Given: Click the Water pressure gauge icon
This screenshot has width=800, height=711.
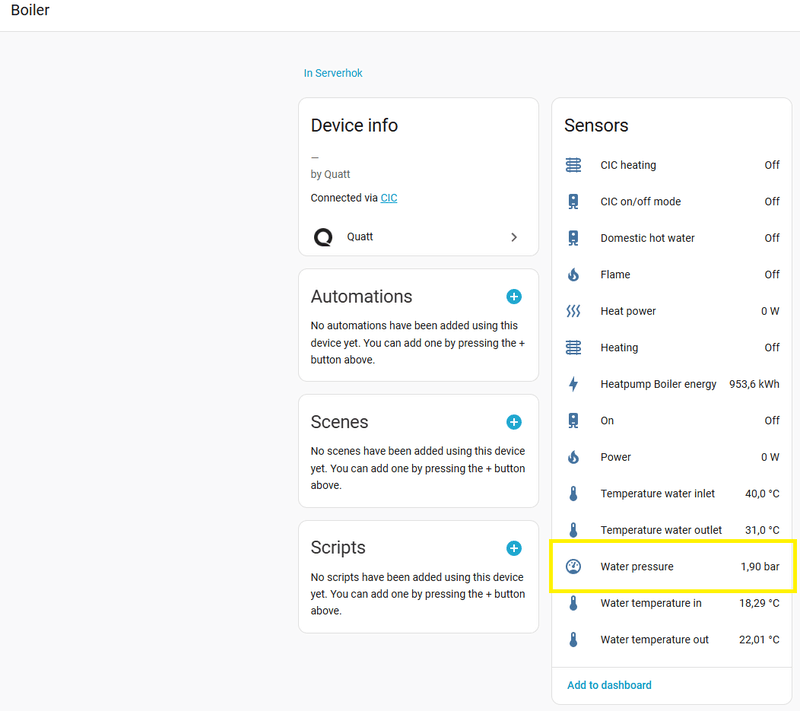Looking at the screenshot, I should (573, 567).
